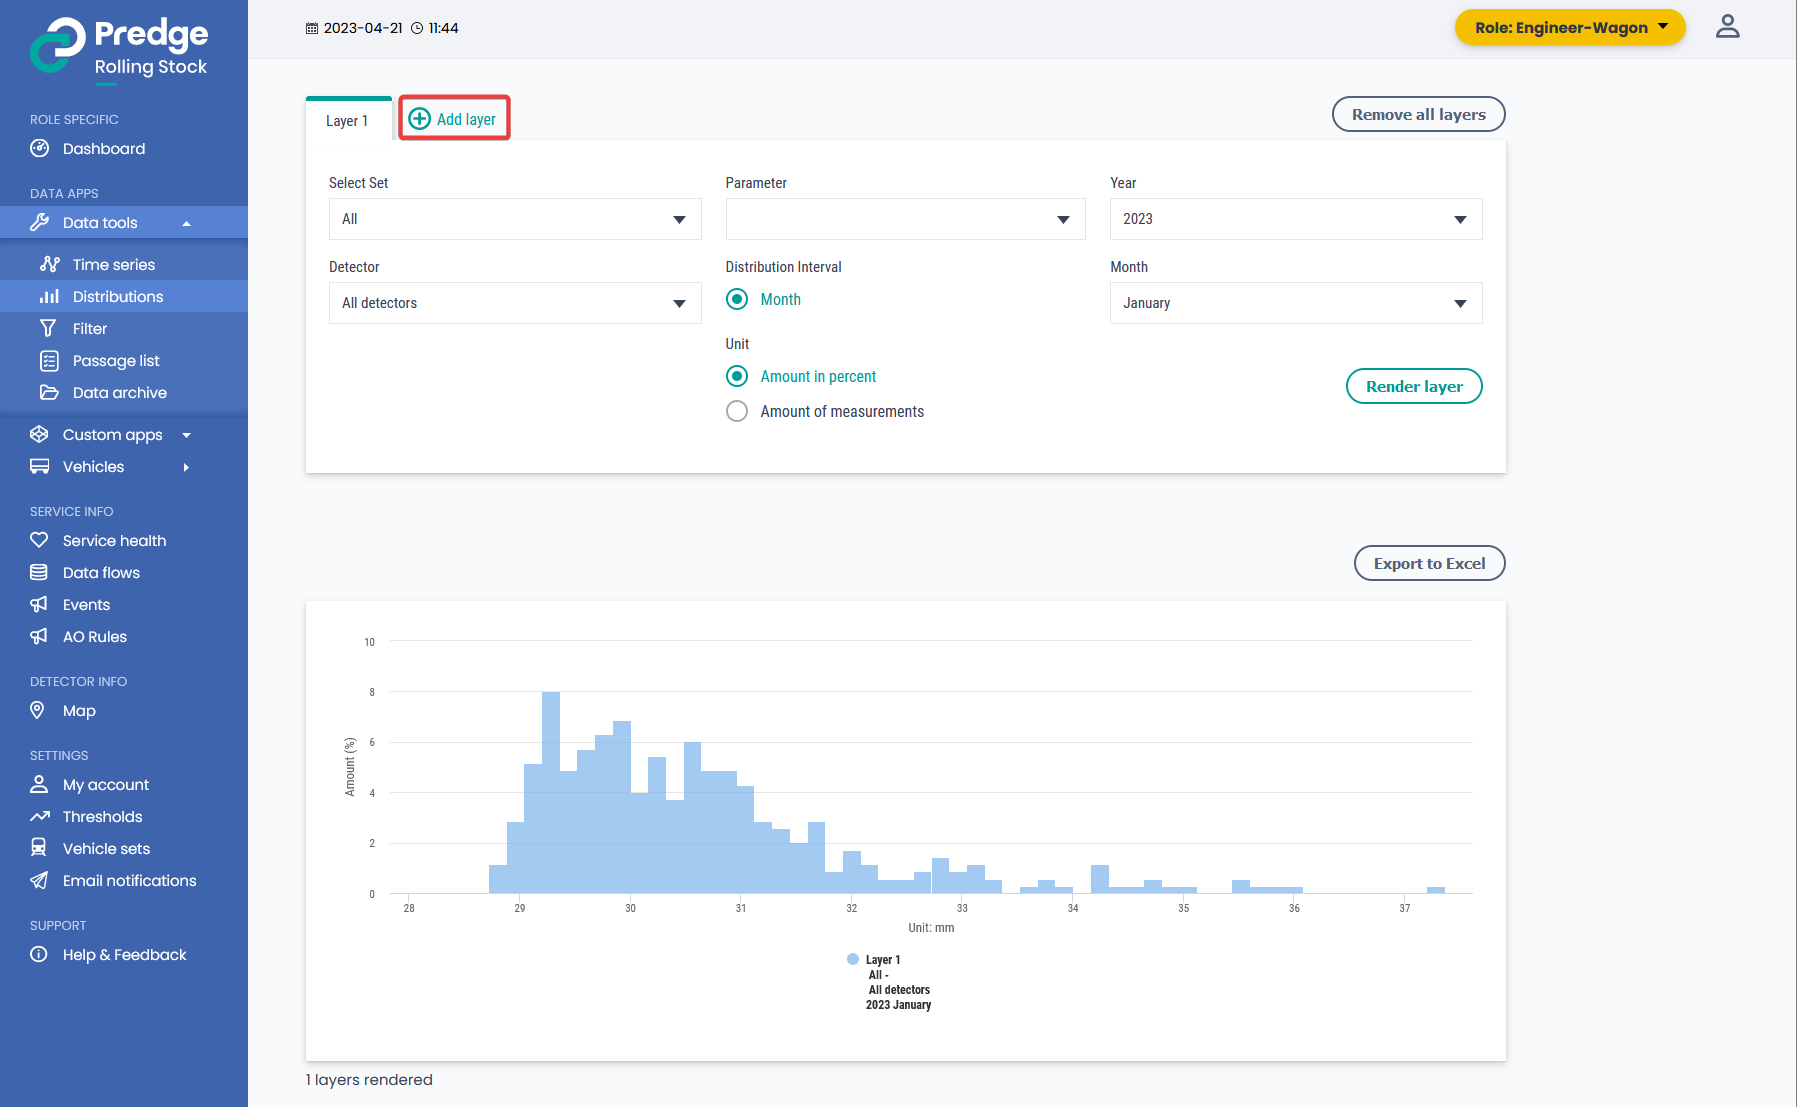
Task: Click the Map pin icon
Action: (x=38, y=711)
